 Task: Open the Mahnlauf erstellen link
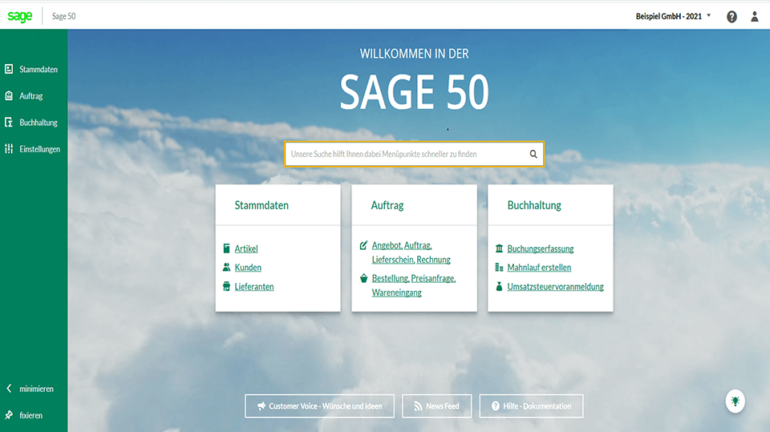[539, 268]
